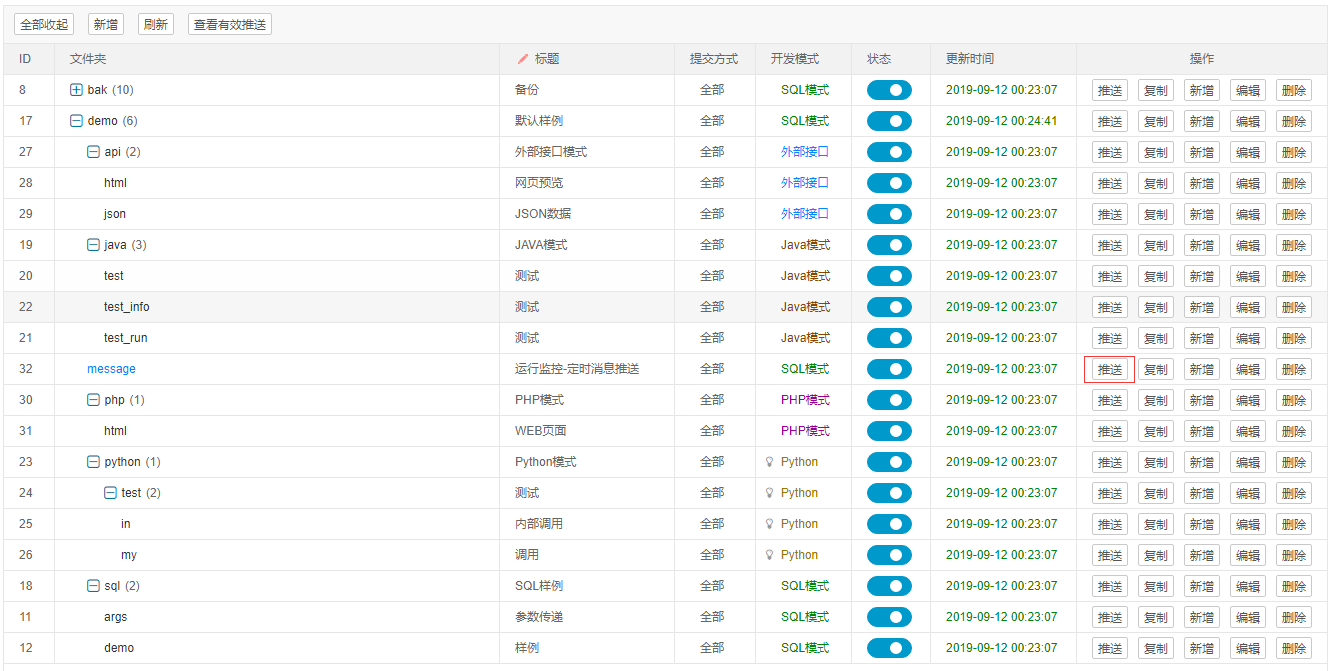Collapse the sql folder
The width and height of the screenshot is (1329, 671).
pos(93,586)
